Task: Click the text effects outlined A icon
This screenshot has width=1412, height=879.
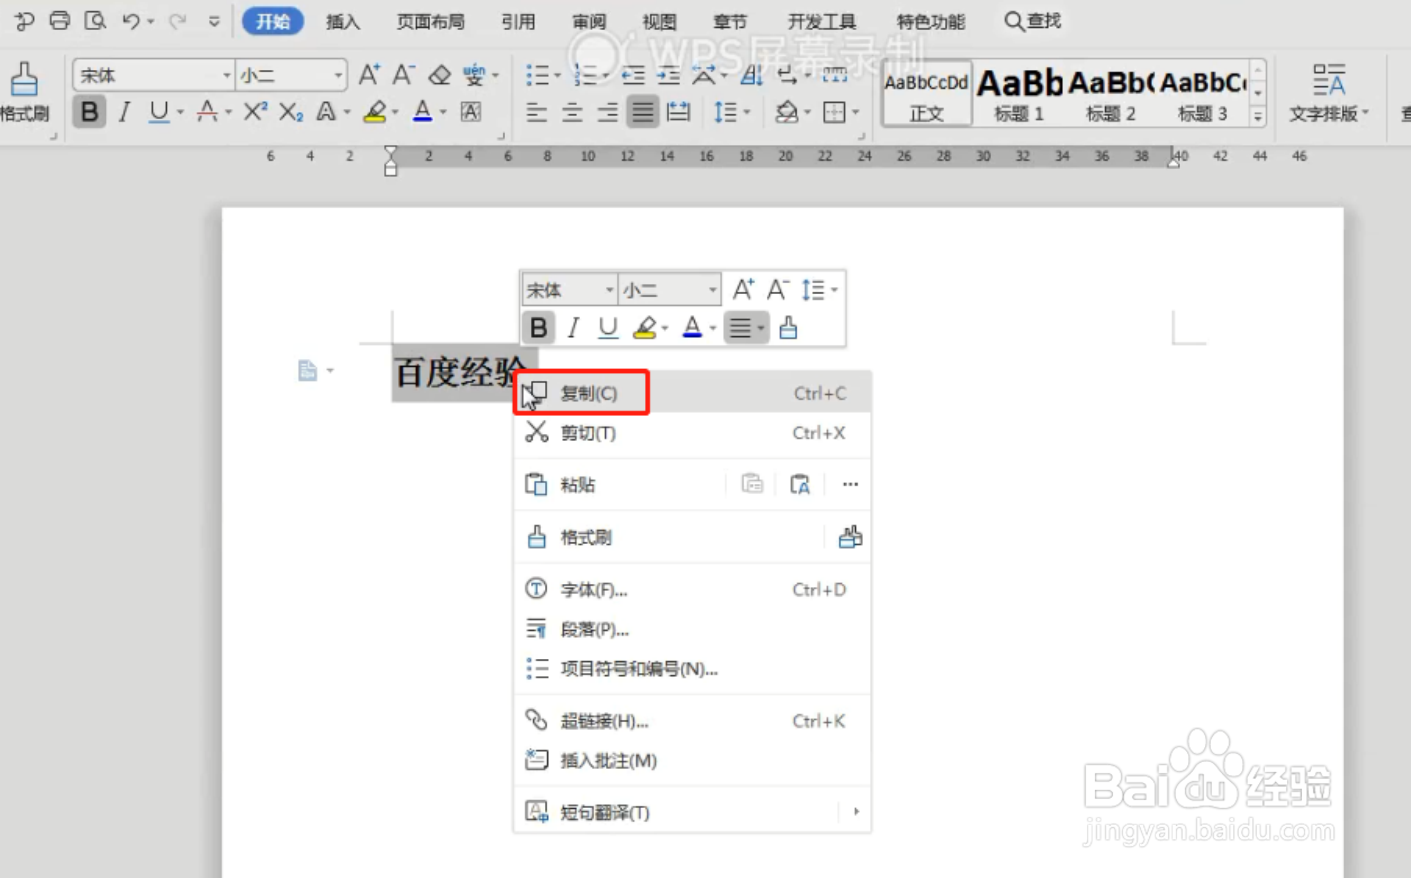Action: click(x=326, y=112)
